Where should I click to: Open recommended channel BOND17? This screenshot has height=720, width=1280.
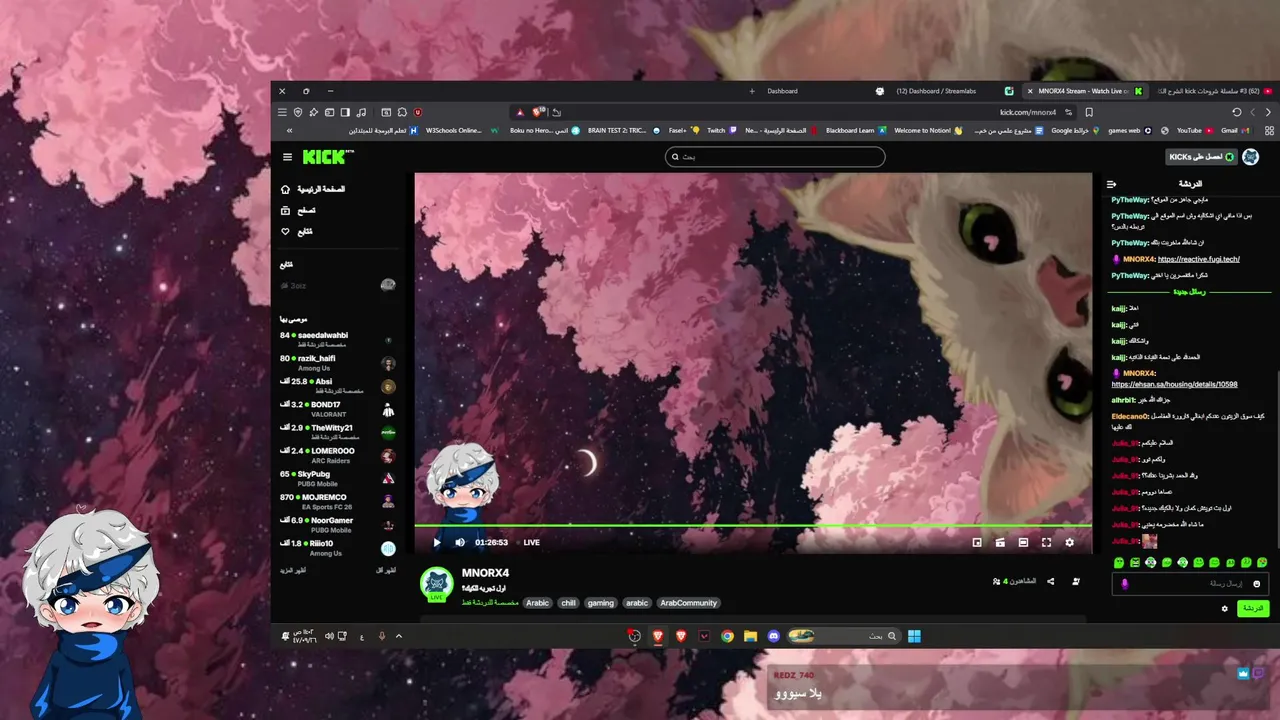(x=338, y=409)
